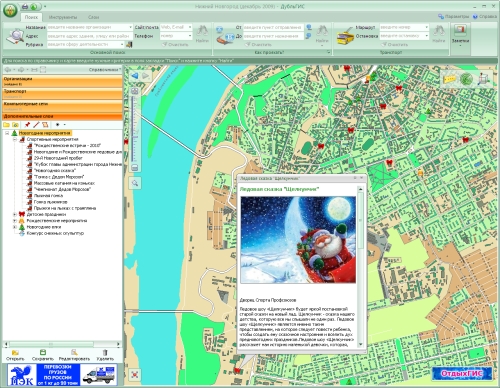This screenshot has width=500, height=388.
Task: Switch to the Поиск ribbon tab
Action: [31, 17]
